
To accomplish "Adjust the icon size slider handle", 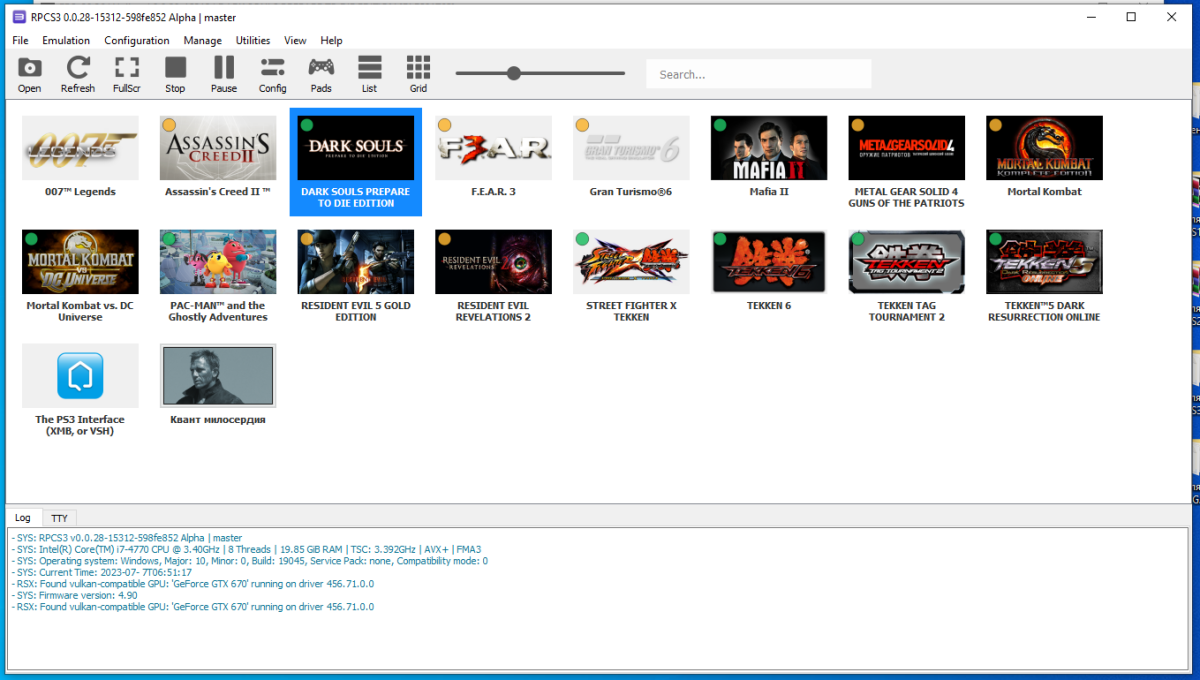I will 514,73.
